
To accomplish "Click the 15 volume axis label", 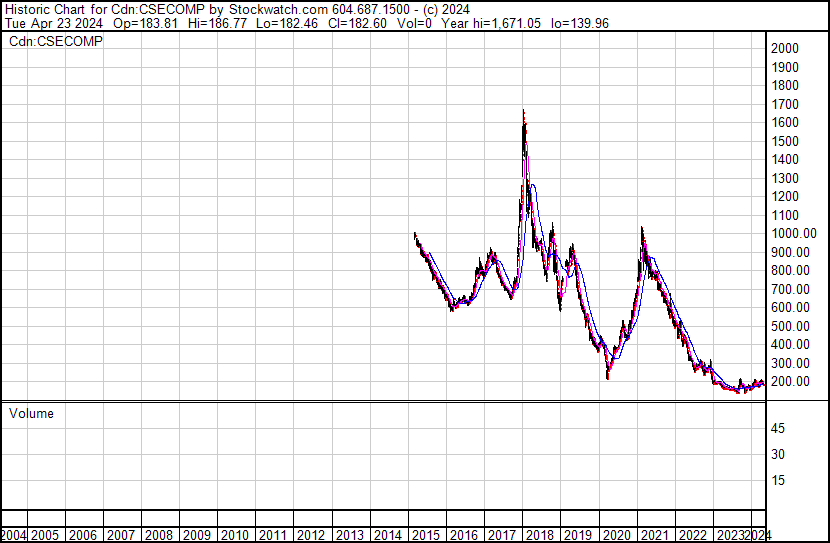I will 777,480.
